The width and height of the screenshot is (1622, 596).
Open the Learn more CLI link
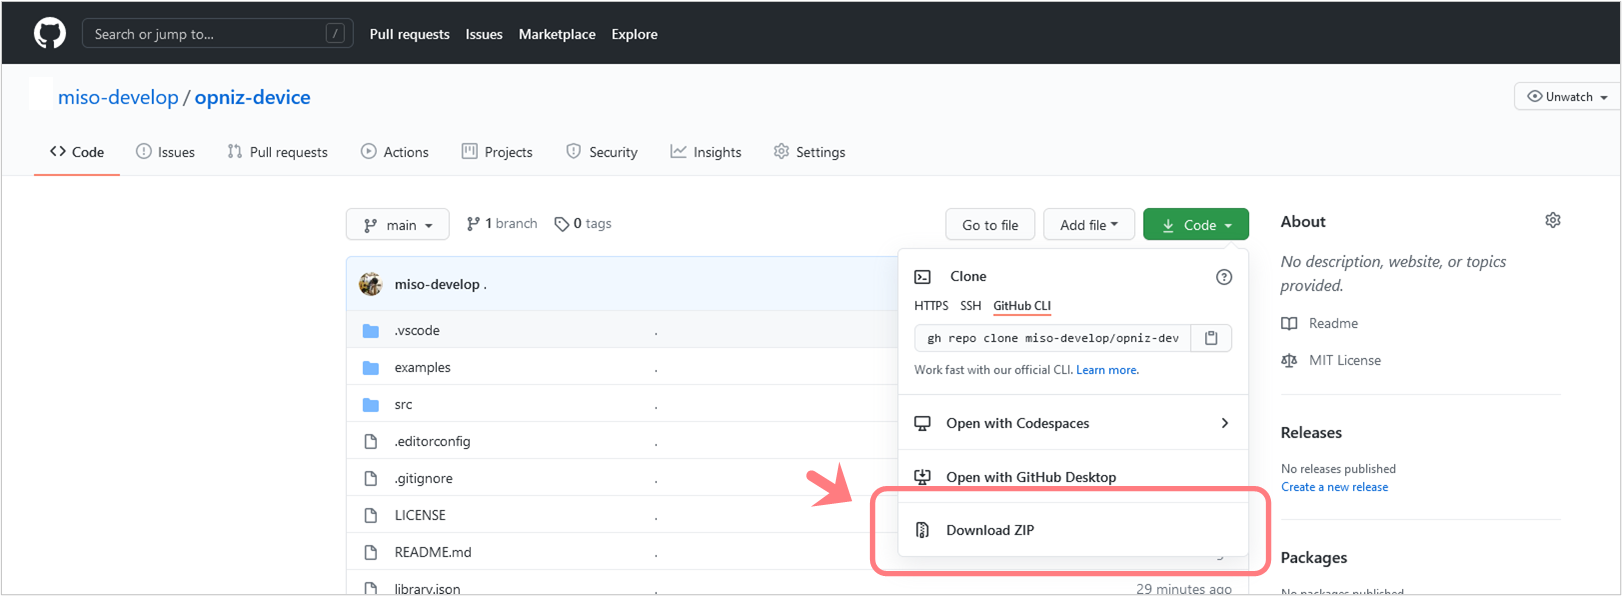[x=1107, y=370]
